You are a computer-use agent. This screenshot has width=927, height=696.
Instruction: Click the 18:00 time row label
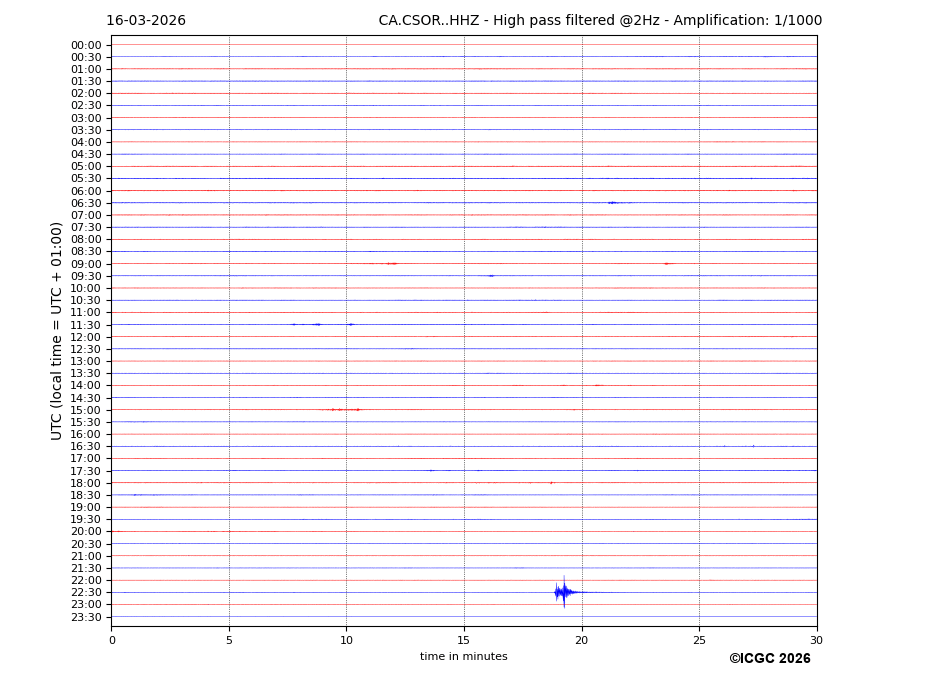click(86, 483)
